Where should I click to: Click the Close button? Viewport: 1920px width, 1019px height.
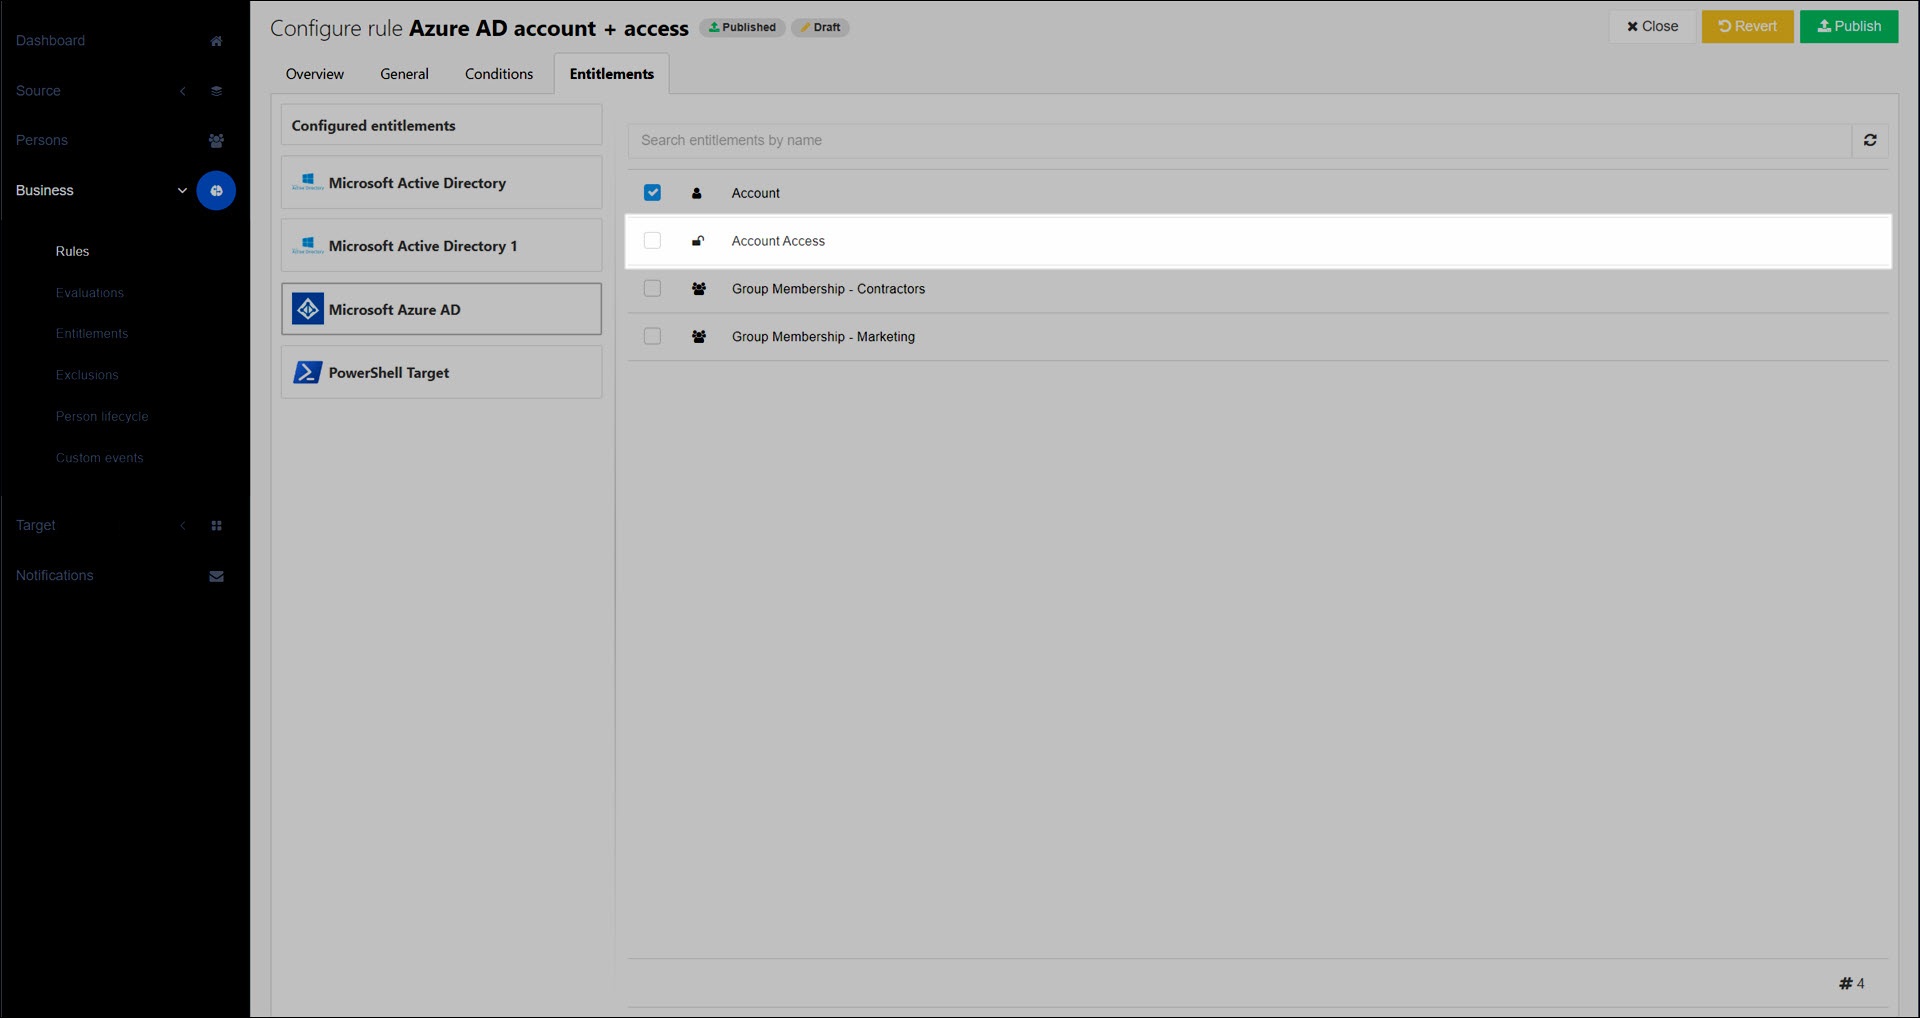[x=1652, y=27]
